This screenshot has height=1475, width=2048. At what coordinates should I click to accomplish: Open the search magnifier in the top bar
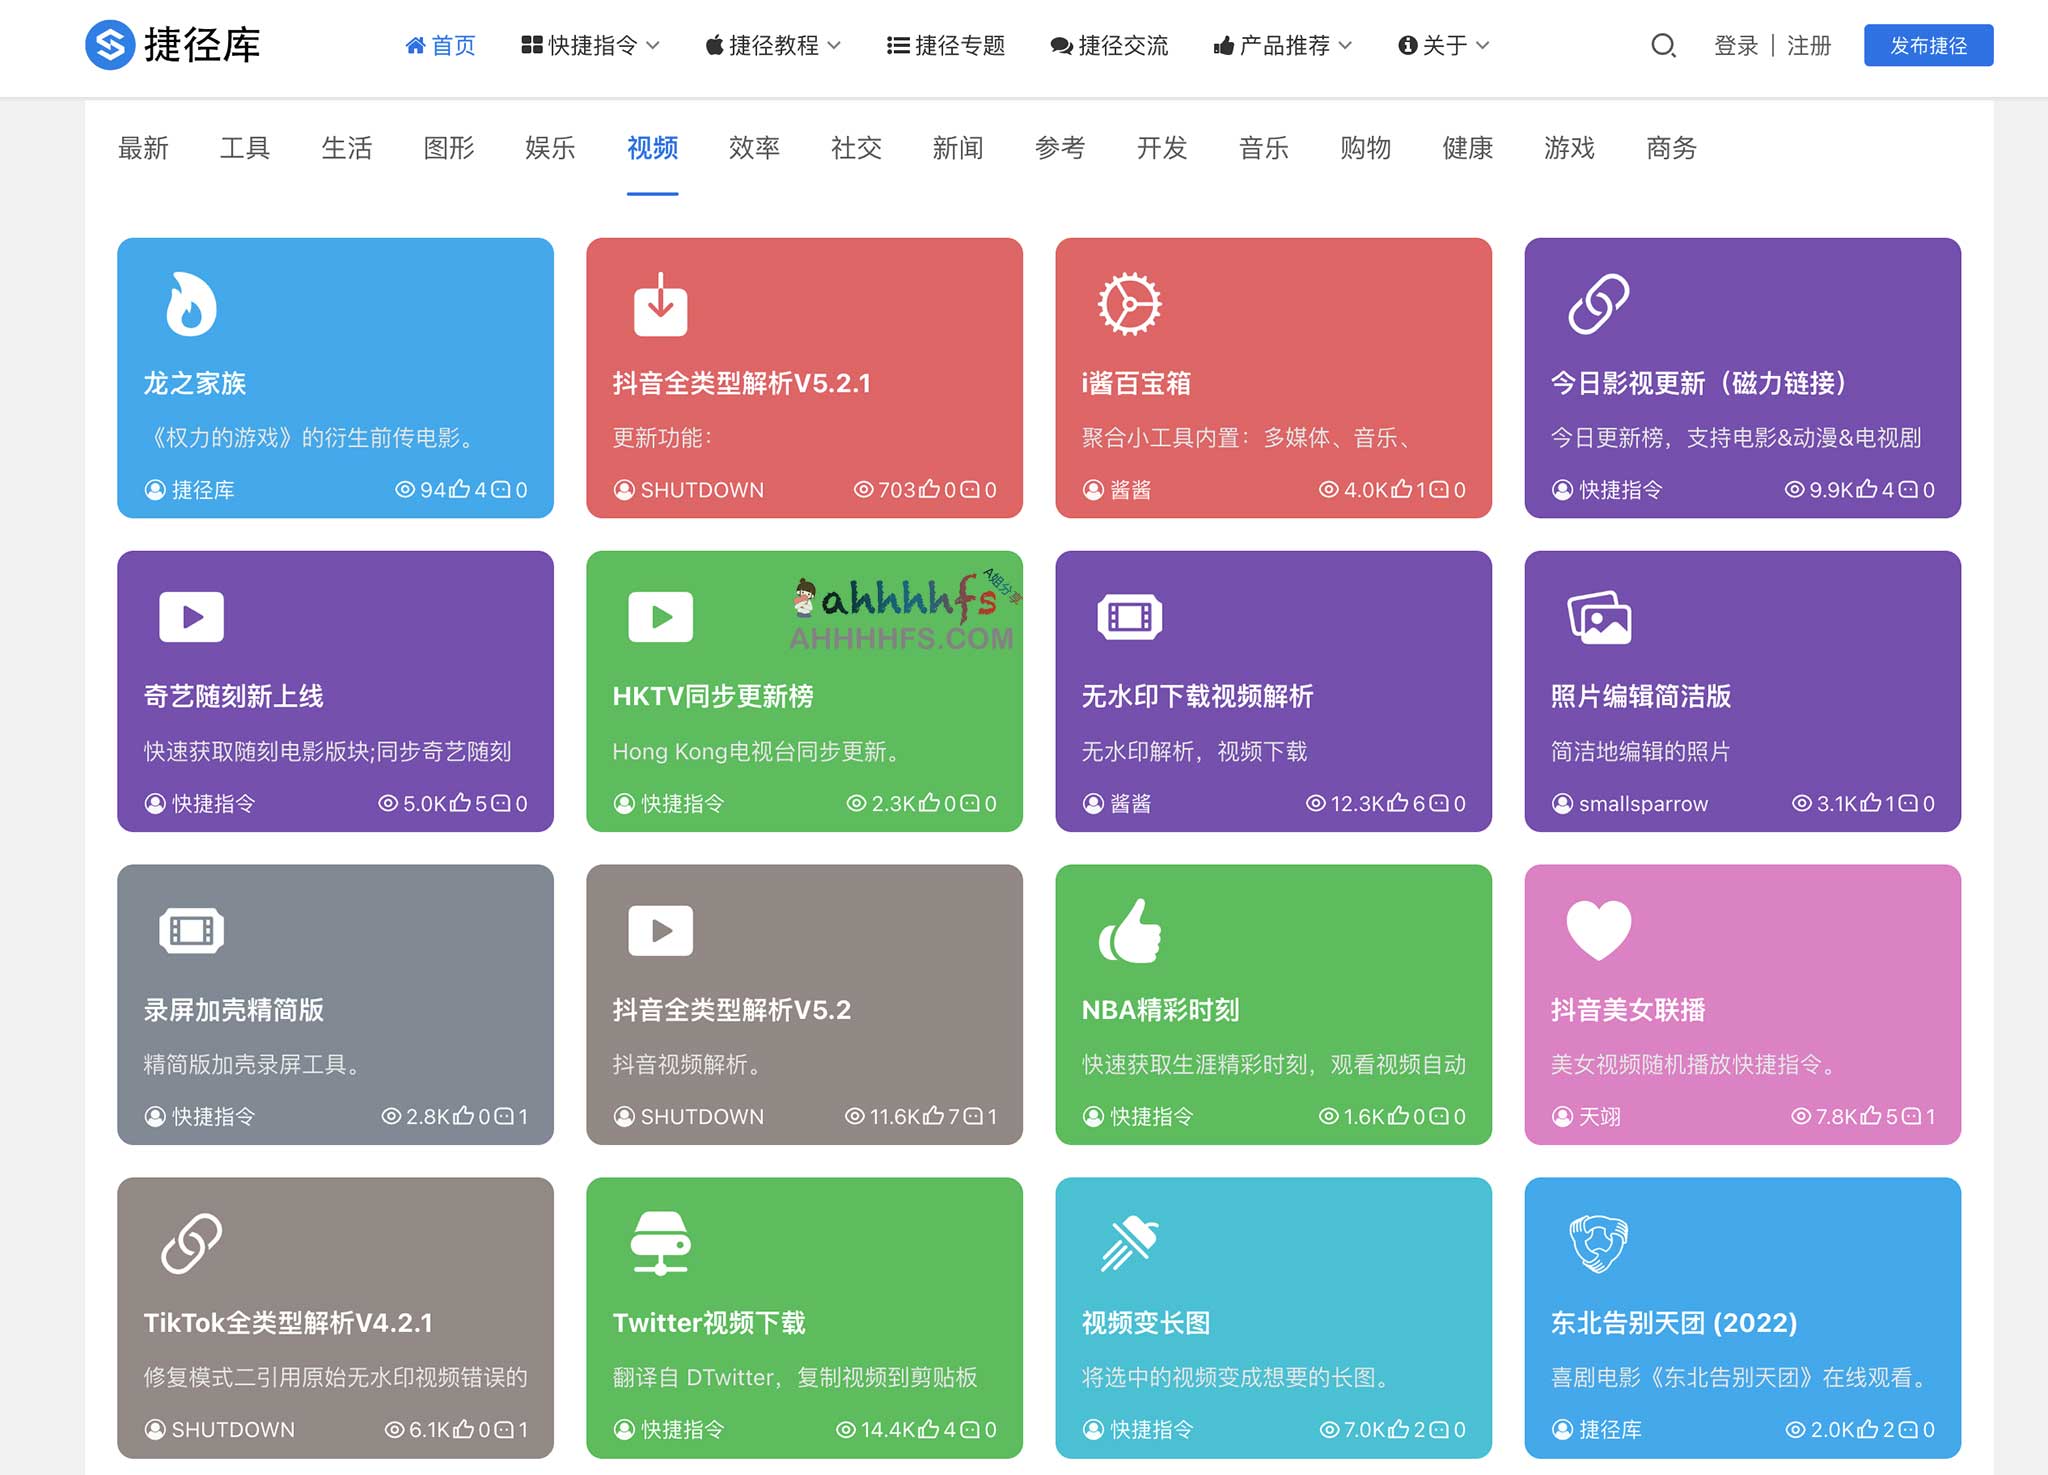(x=1662, y=46)
